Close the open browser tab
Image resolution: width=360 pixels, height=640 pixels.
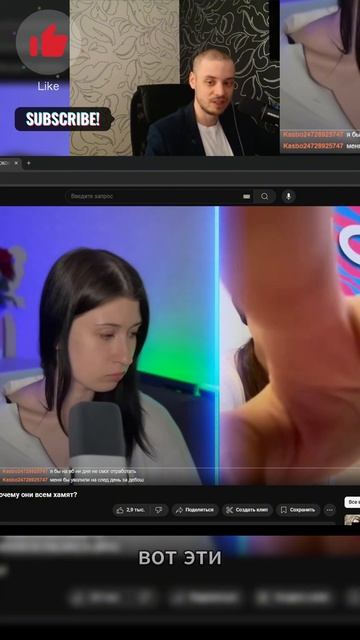[x=16, y=163]
